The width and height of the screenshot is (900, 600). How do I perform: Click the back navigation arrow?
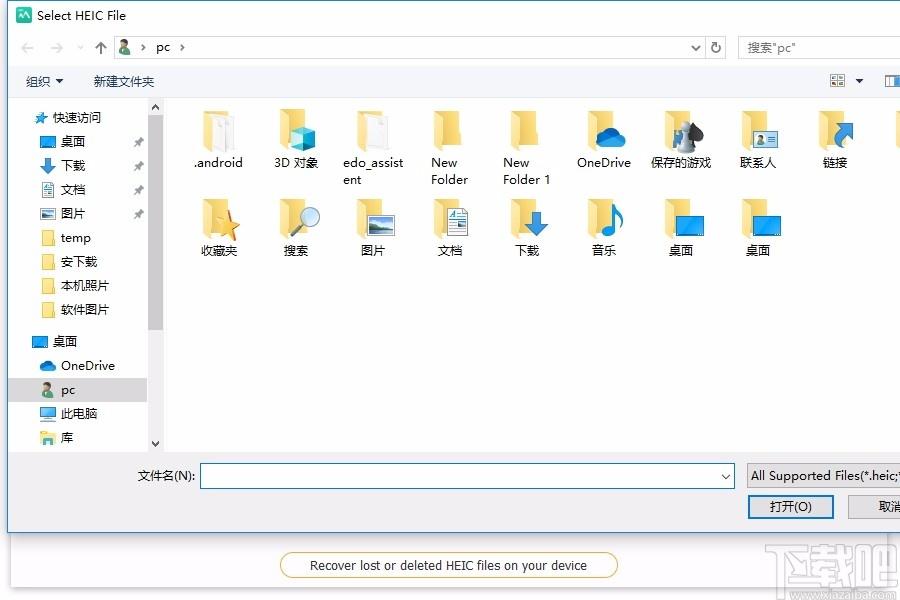point(28,48)
